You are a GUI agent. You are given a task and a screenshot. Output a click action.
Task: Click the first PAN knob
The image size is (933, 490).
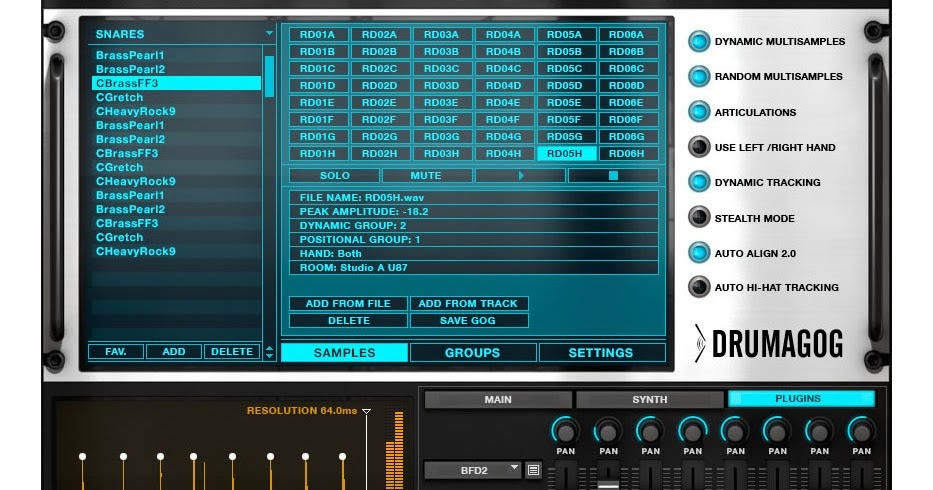(x=565, y=430)
